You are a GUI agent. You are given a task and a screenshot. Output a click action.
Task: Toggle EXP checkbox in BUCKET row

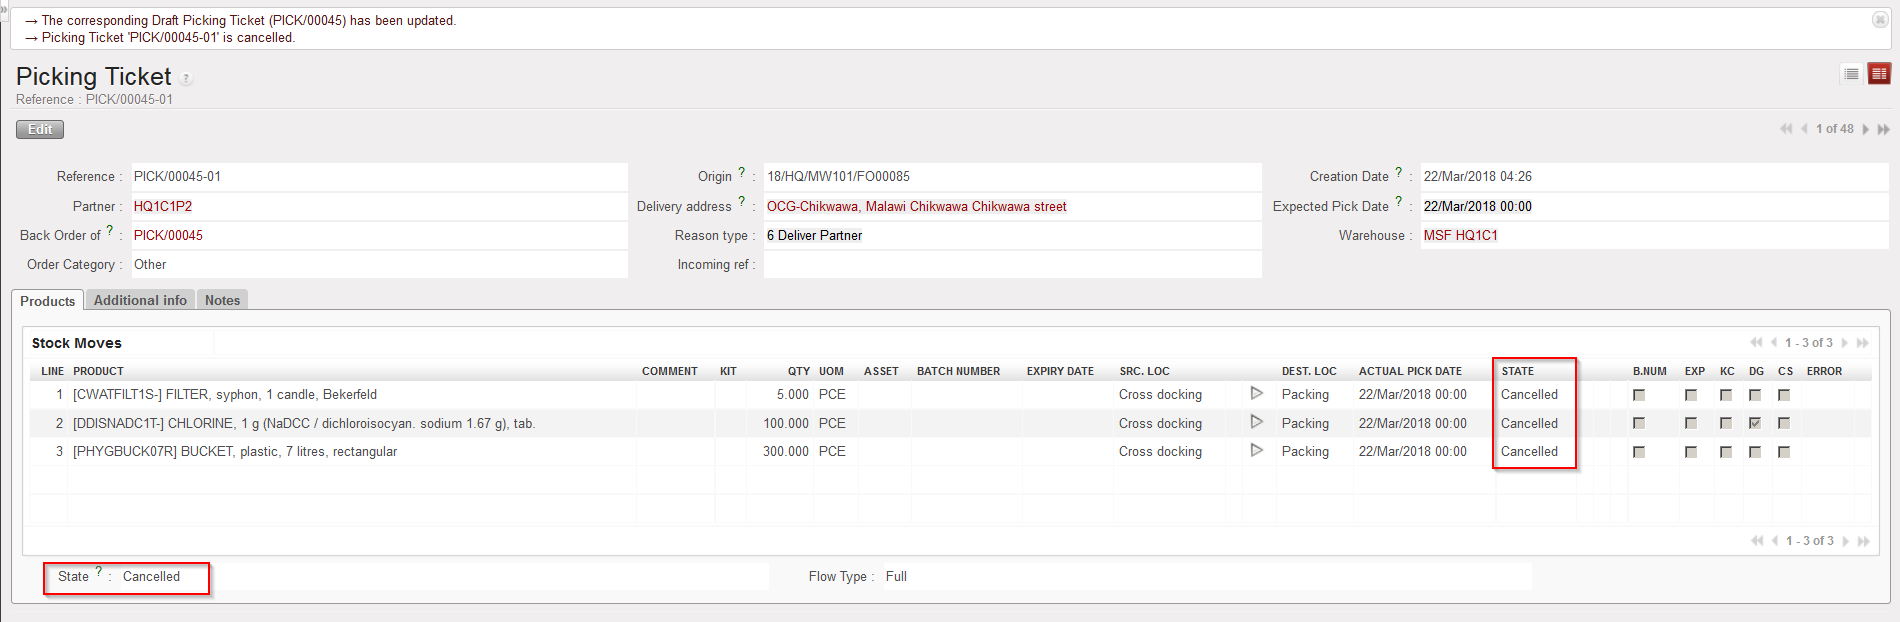[x=1691, y=452]
